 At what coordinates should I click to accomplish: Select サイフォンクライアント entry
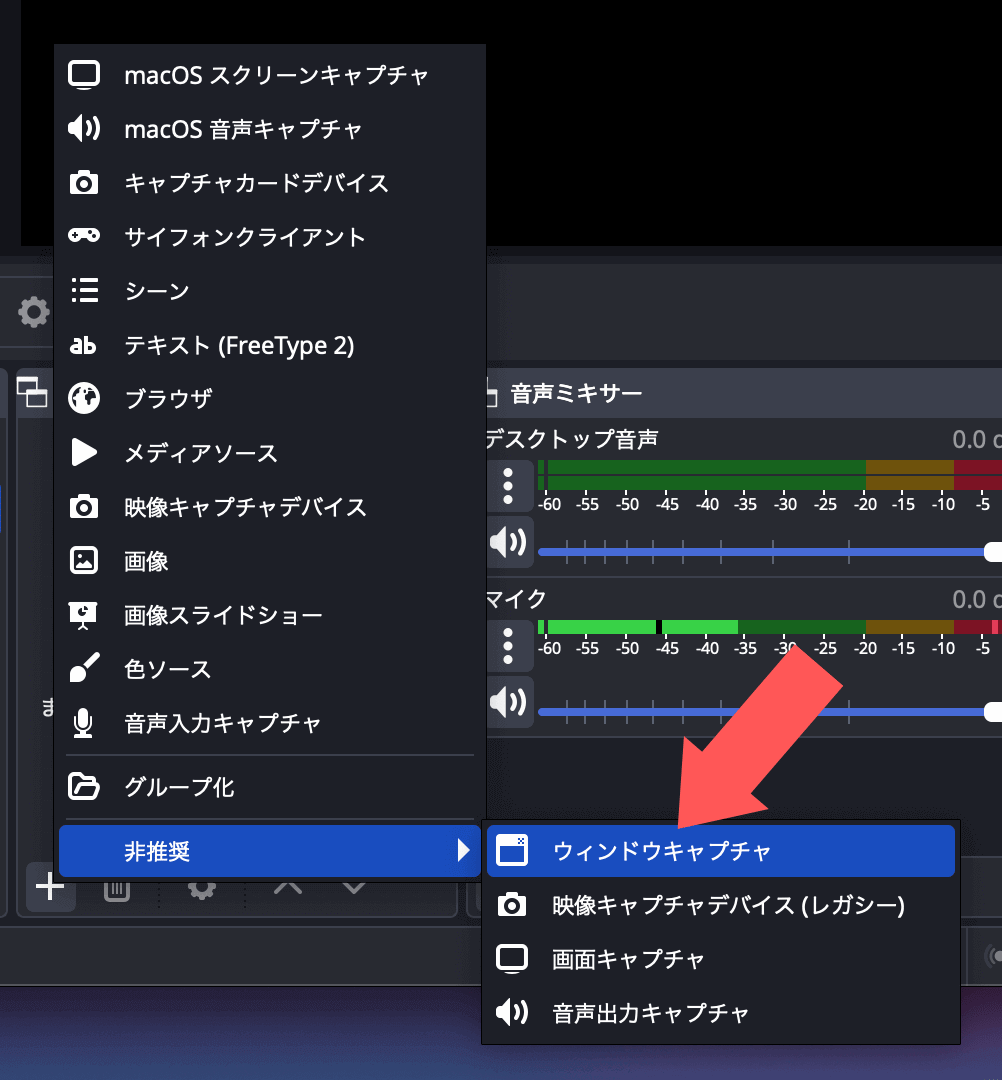pos(270,237)
